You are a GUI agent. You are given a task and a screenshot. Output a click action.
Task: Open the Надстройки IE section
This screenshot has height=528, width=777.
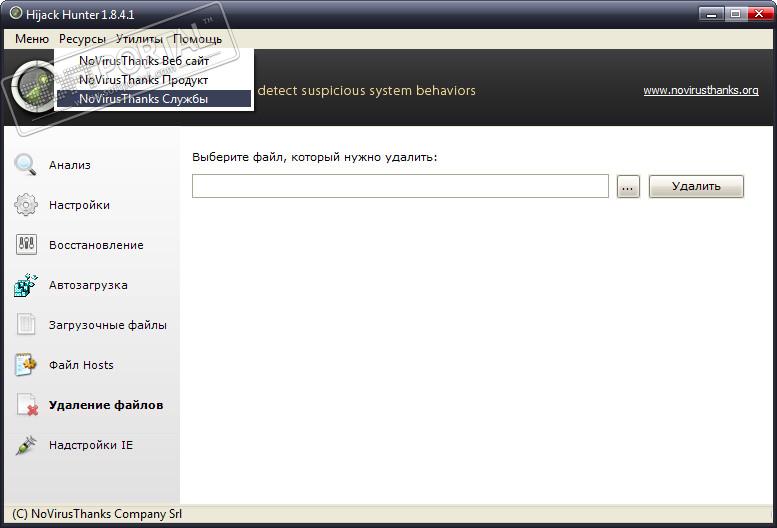[x=91, y=445]
